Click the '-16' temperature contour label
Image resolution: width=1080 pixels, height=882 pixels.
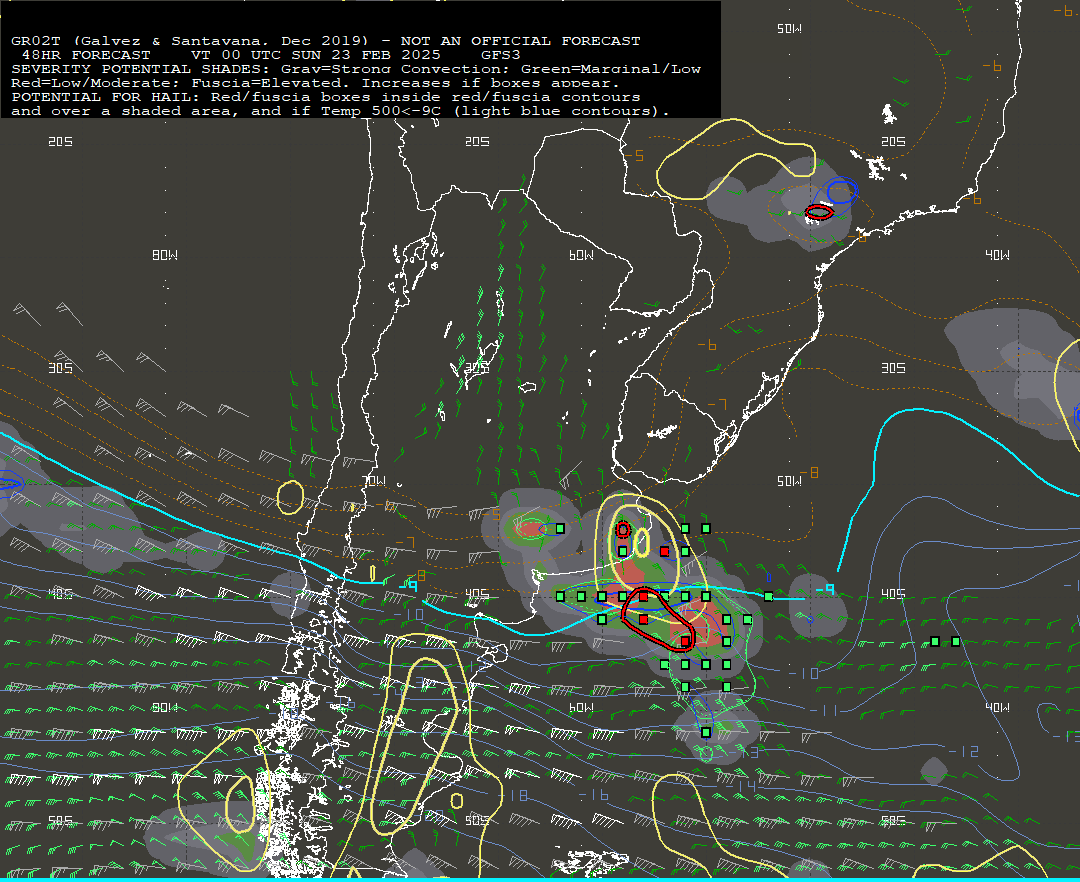tap(593, 795)
